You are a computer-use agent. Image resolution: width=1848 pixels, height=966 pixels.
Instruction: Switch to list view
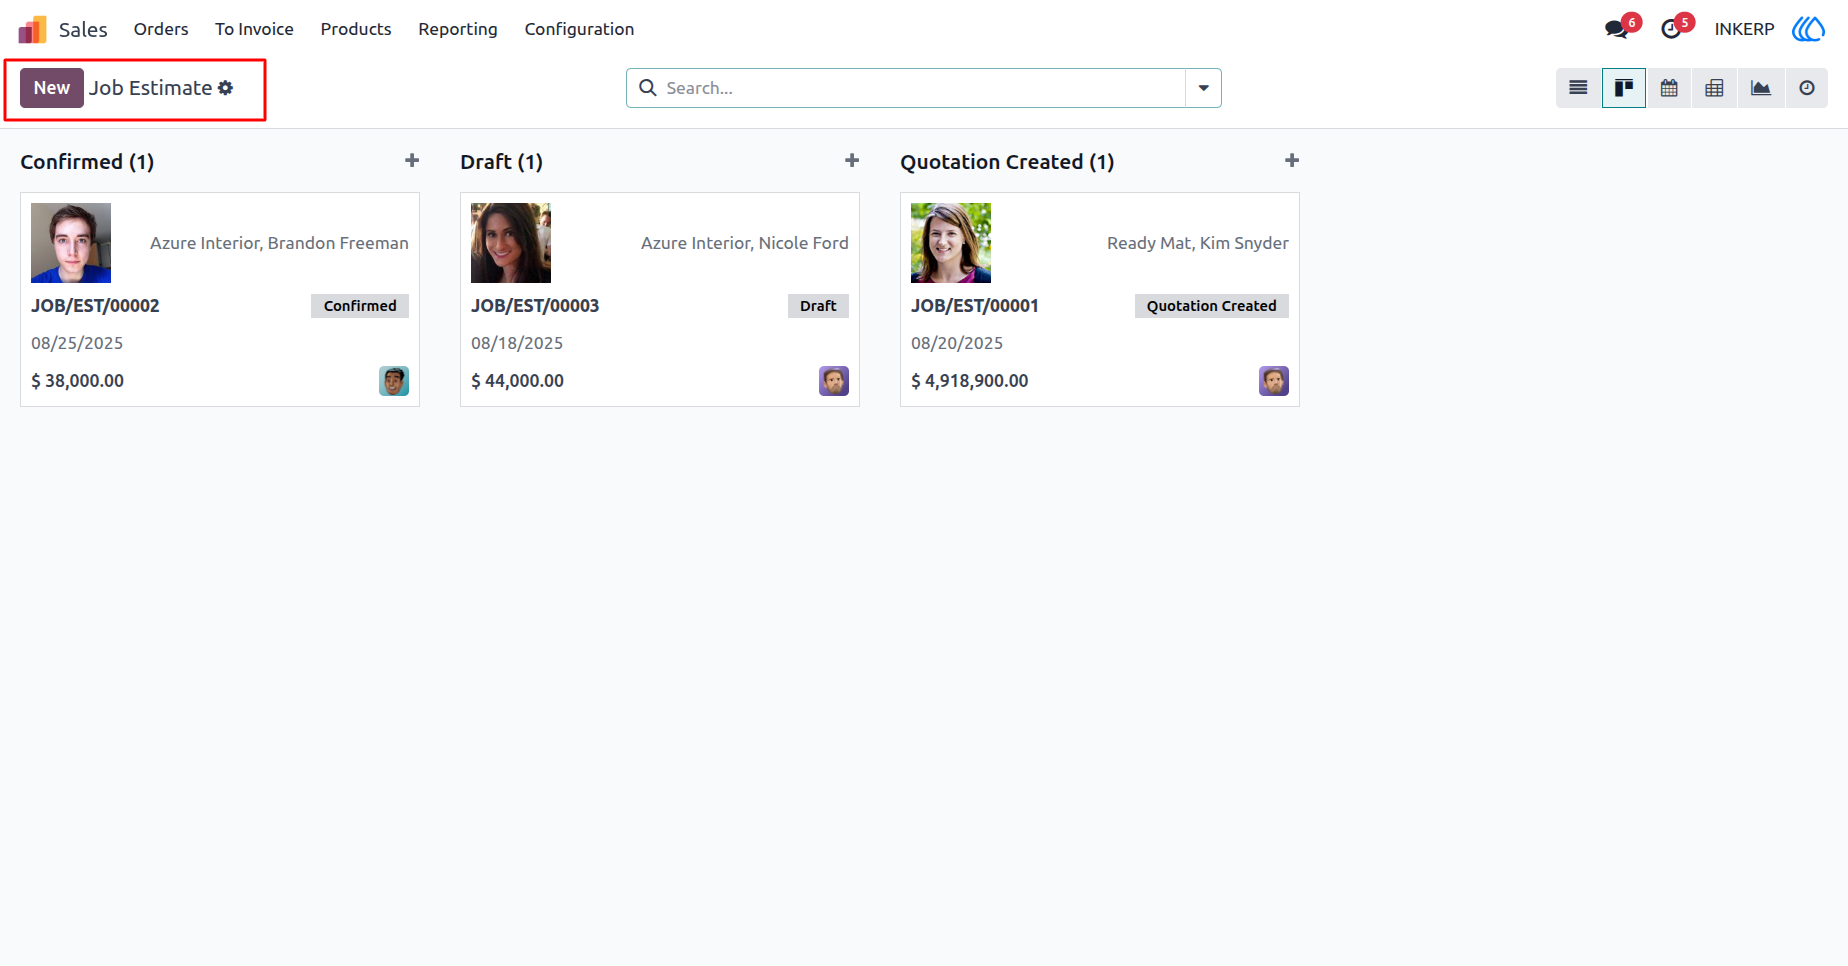[x=1578, y=88]
